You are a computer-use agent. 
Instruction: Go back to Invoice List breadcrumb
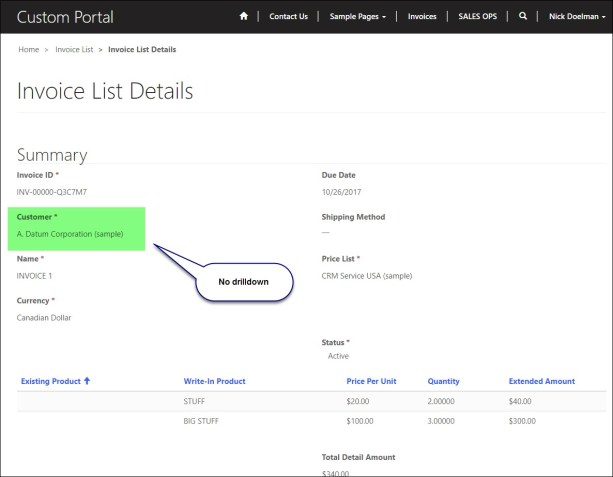coord(73,49)
